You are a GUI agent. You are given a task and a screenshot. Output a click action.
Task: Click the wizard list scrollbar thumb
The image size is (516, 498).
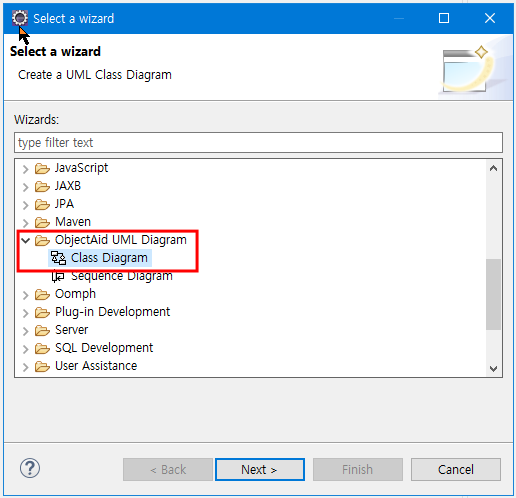point(493,294)
